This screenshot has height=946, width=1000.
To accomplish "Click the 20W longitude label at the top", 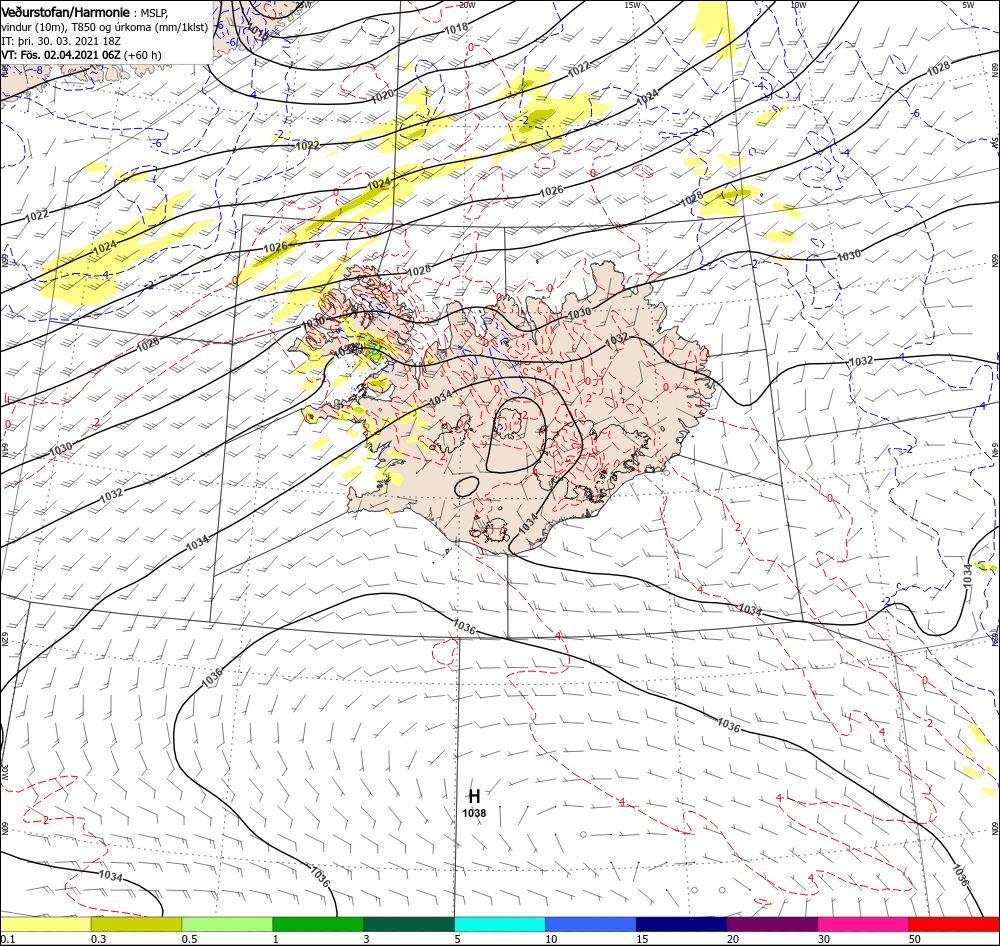I will (x=467, y=5).
